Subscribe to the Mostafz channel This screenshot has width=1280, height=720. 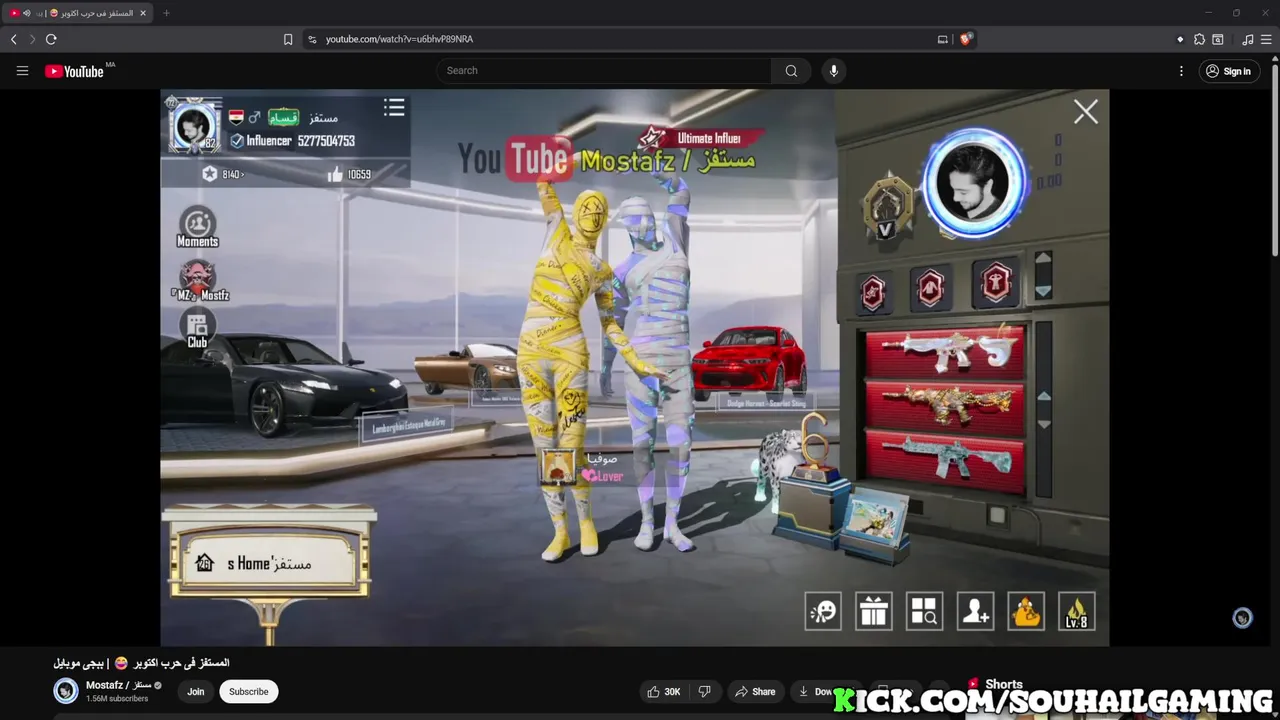coord(249,691)
